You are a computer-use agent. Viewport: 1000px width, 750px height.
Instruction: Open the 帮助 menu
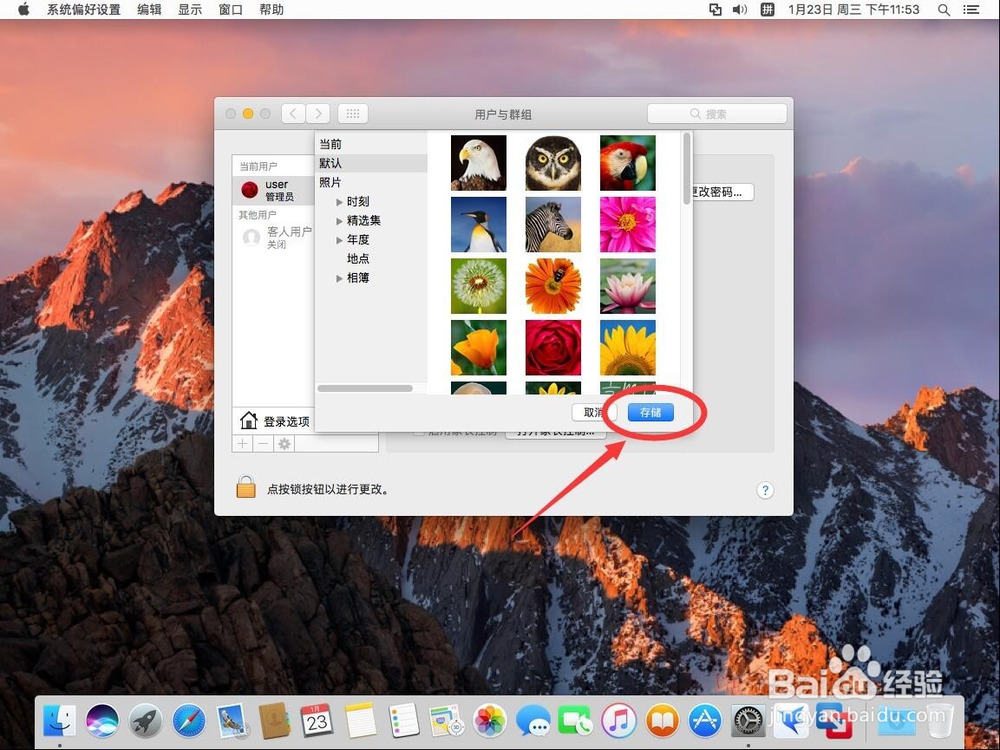(x=271, y=10)
